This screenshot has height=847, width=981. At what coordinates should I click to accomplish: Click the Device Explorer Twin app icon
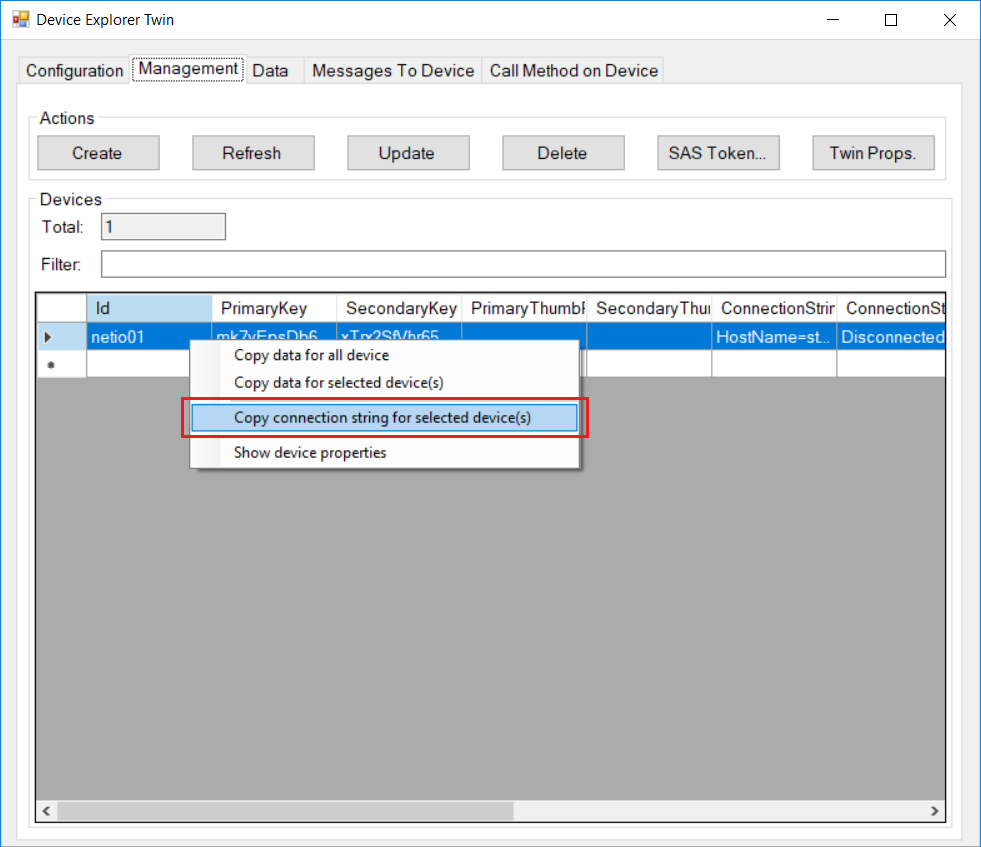tap(21, 19)
